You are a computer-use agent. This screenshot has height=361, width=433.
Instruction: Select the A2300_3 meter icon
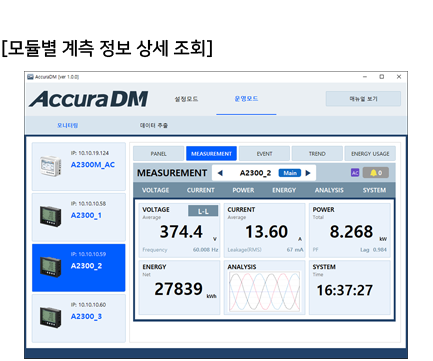(51, 317)
